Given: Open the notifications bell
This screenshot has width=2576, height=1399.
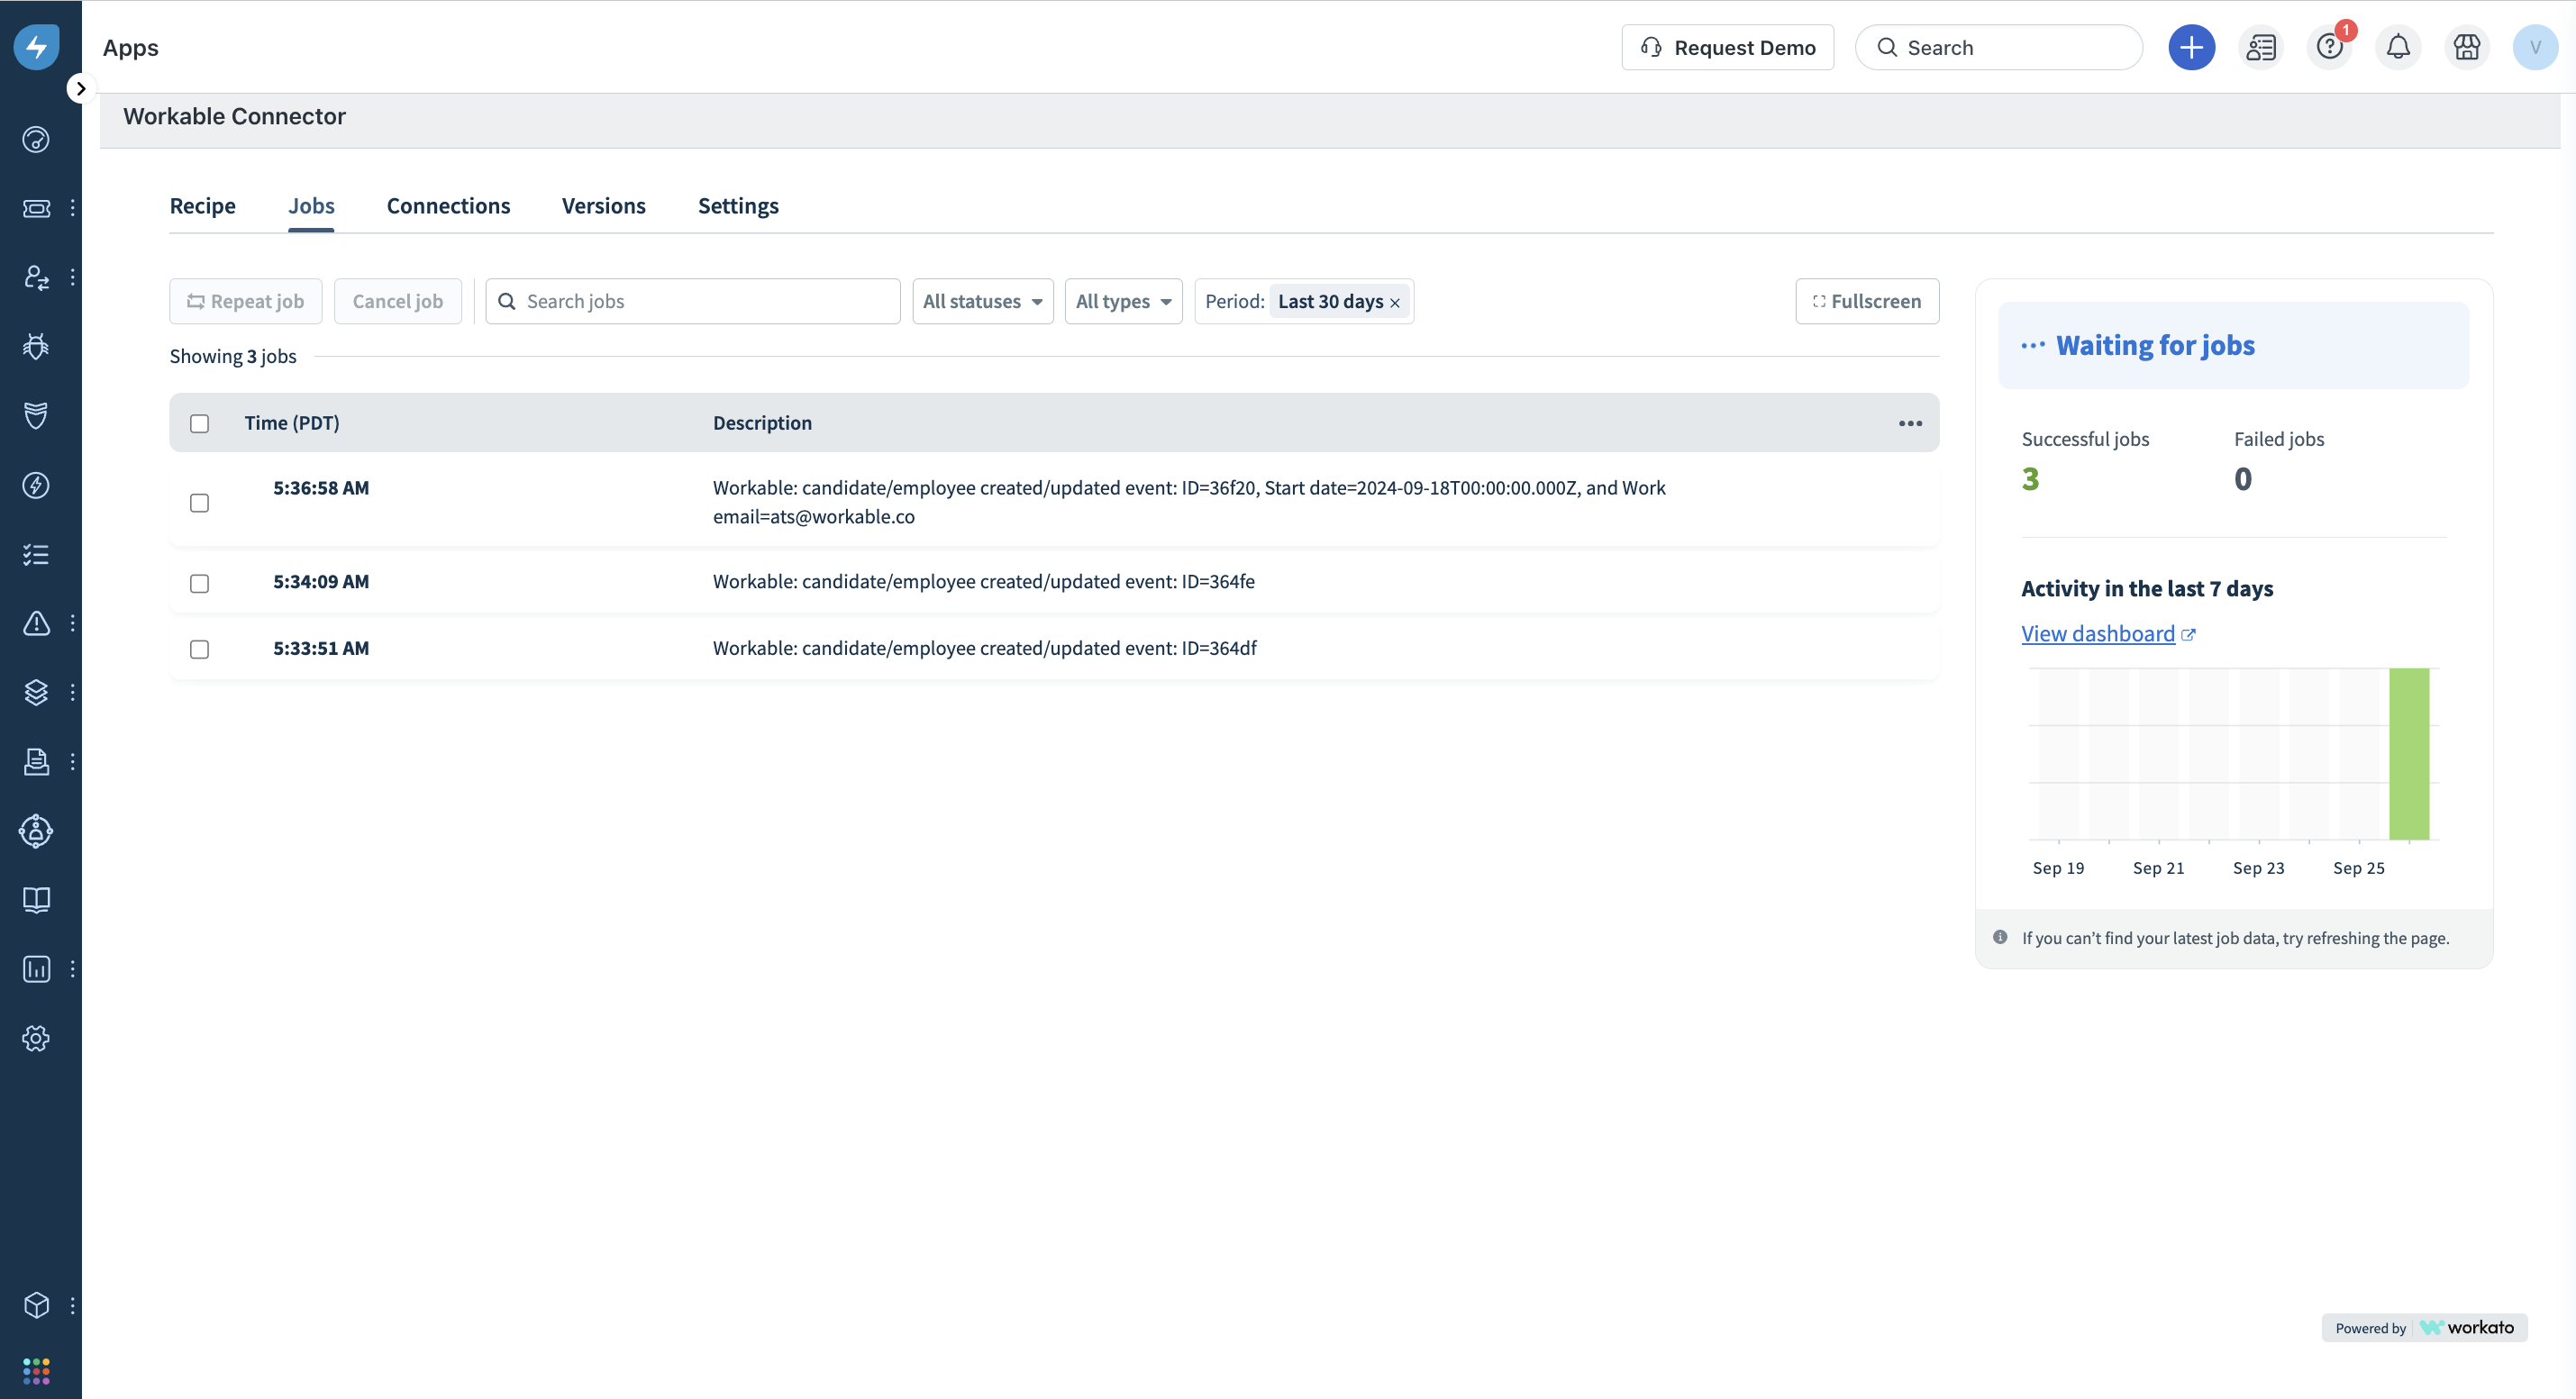Looking at the screenshot, I should tap(2398, 47).
